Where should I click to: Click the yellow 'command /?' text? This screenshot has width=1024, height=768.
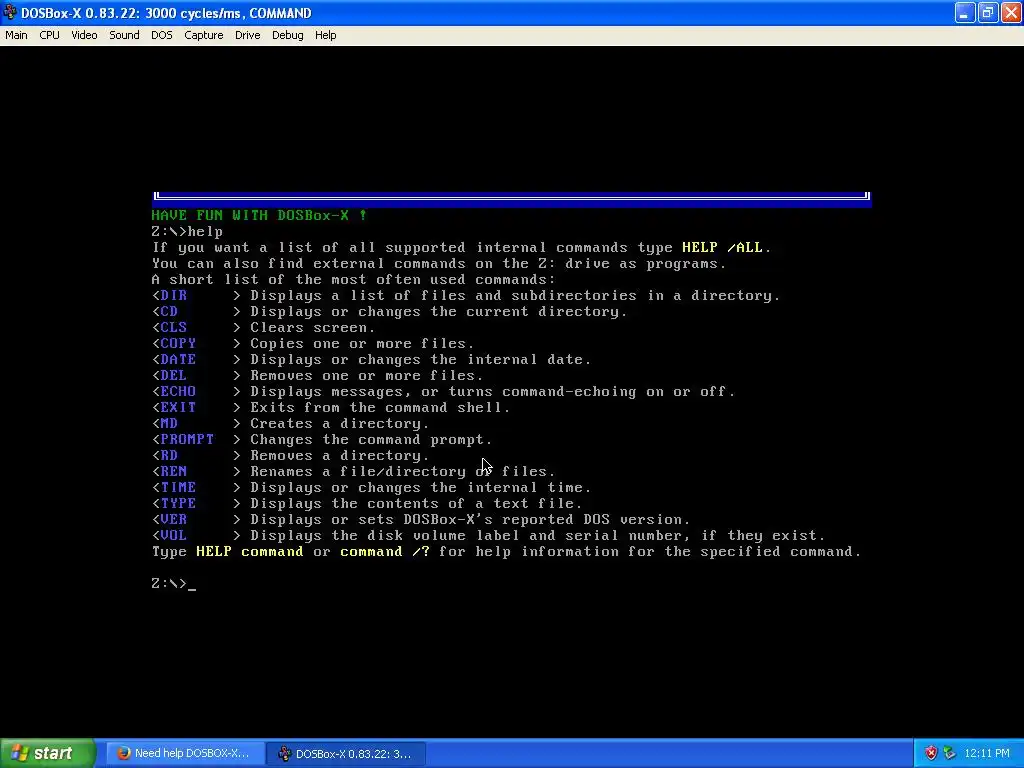pos(385,551)
